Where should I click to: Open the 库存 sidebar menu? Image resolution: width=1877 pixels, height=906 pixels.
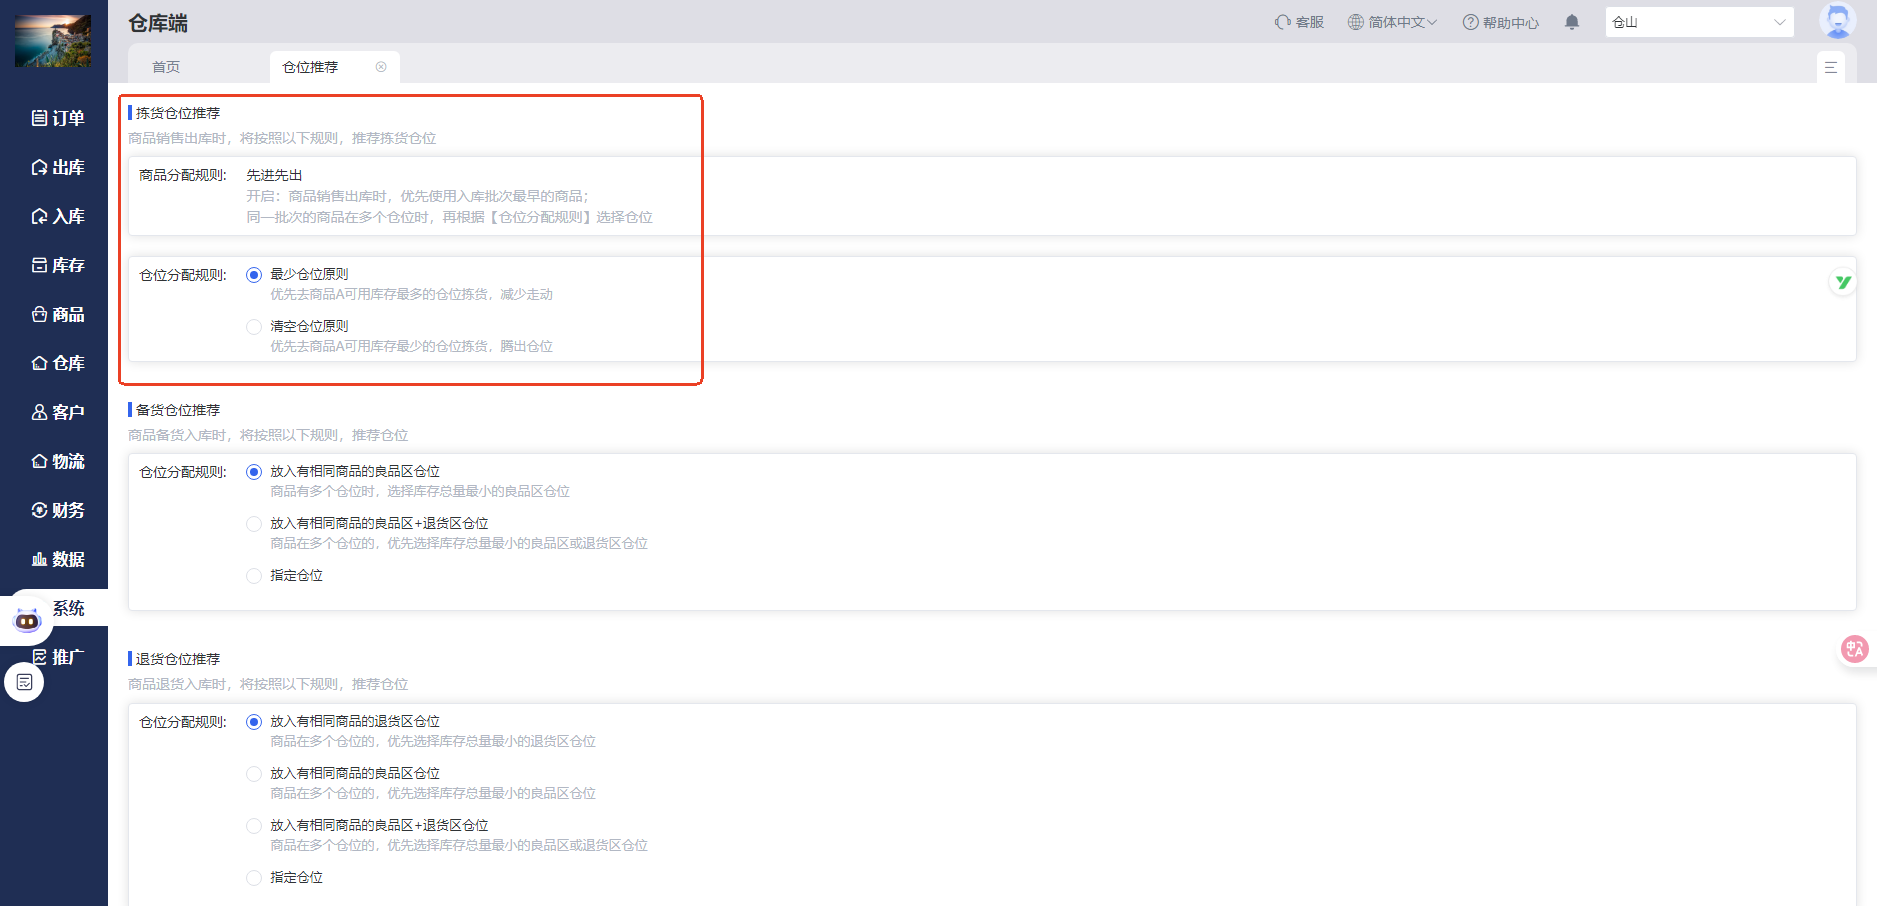click(57, 265)
